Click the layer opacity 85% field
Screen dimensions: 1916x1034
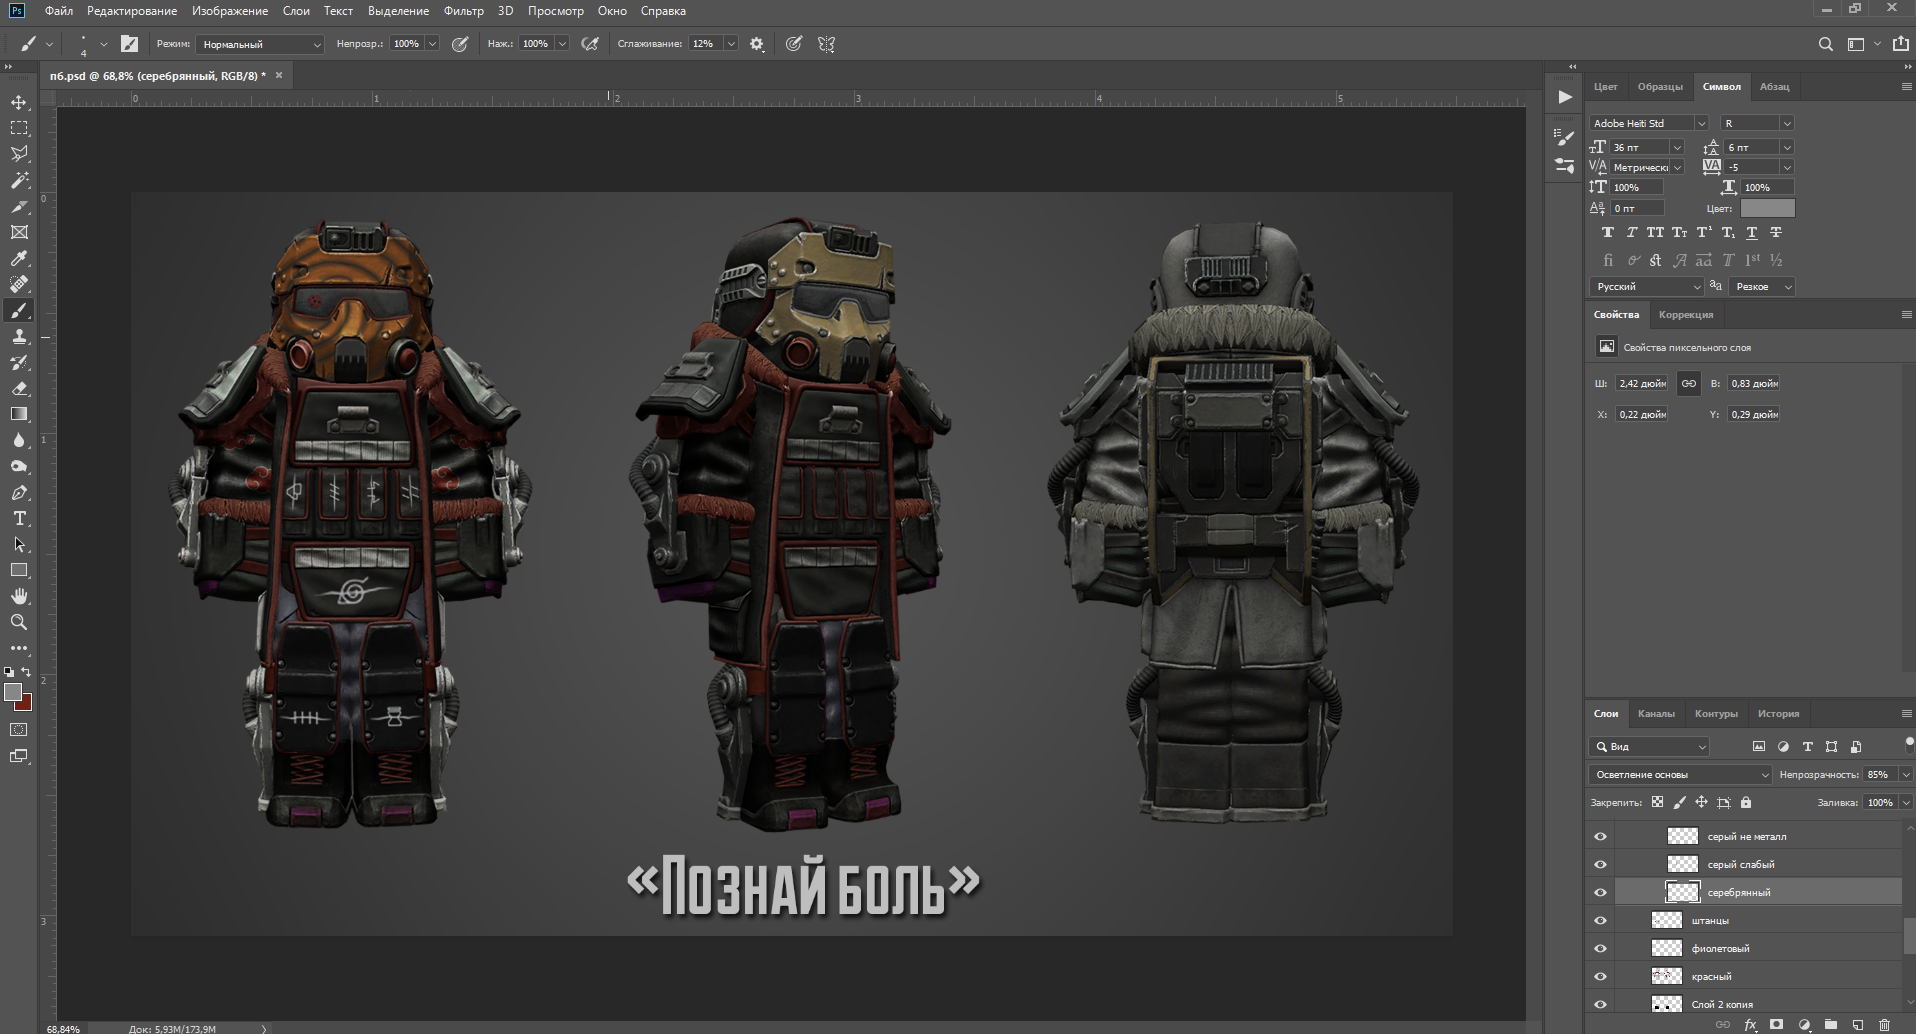1879,774
